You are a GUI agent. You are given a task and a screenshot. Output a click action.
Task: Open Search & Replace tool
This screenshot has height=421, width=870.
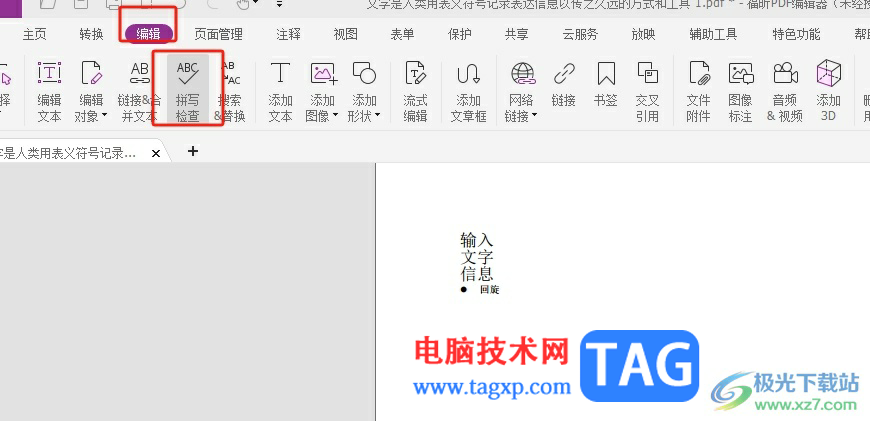(230, 92)
